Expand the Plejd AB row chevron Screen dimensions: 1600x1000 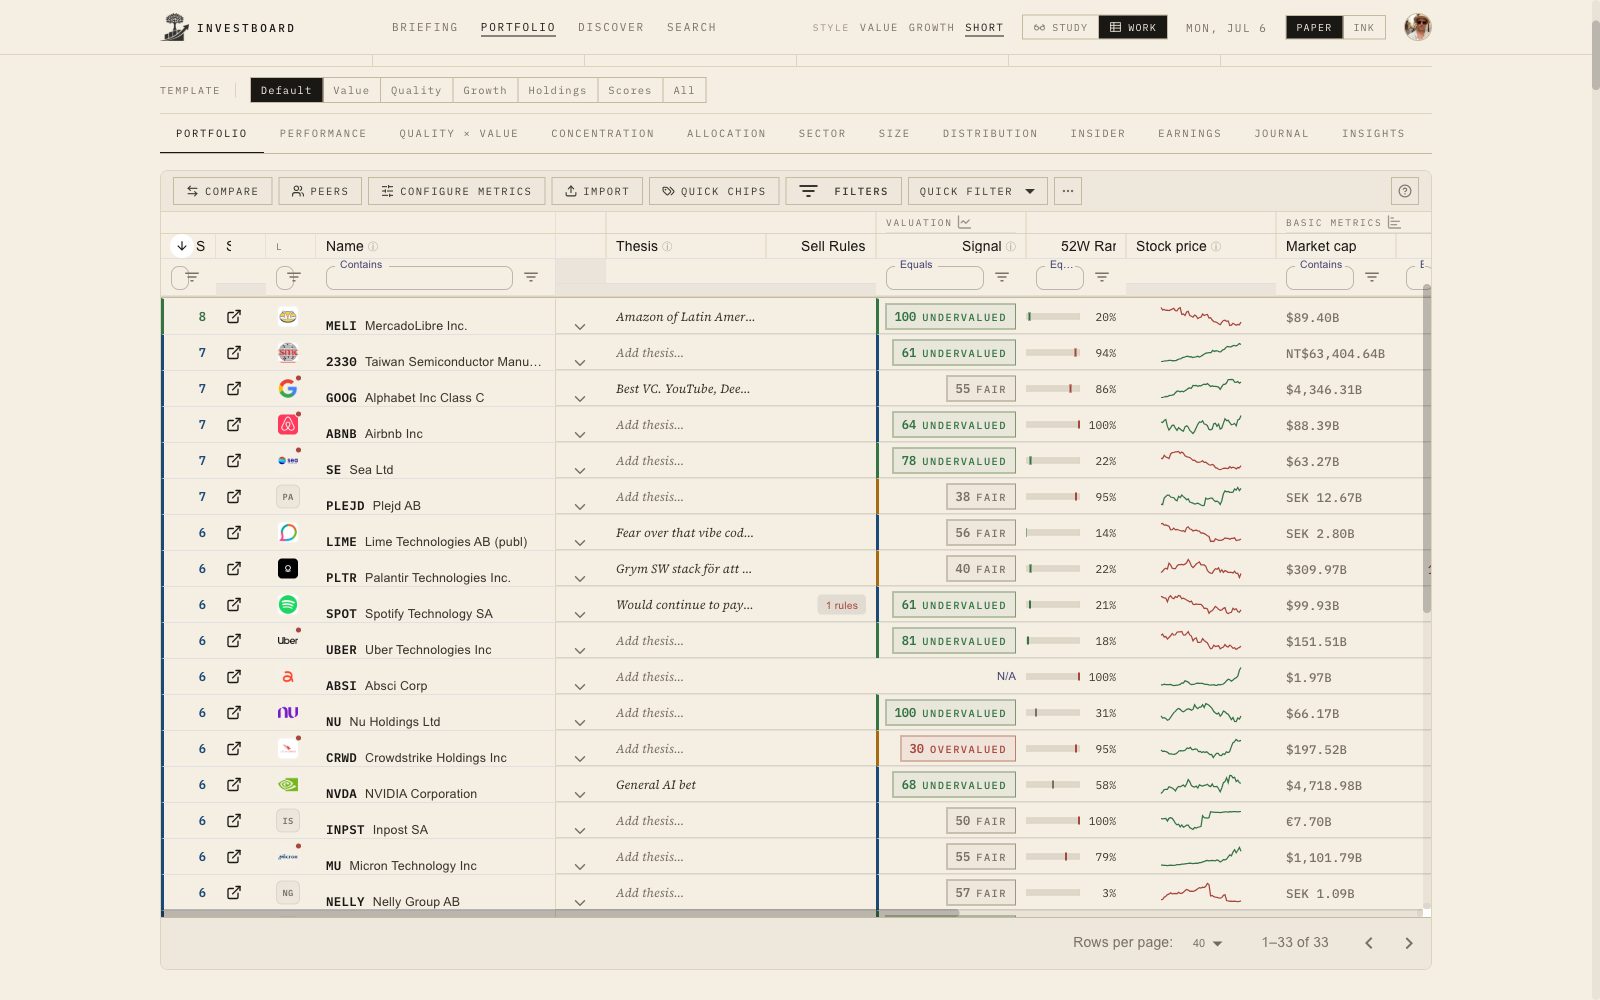(580, 506)
